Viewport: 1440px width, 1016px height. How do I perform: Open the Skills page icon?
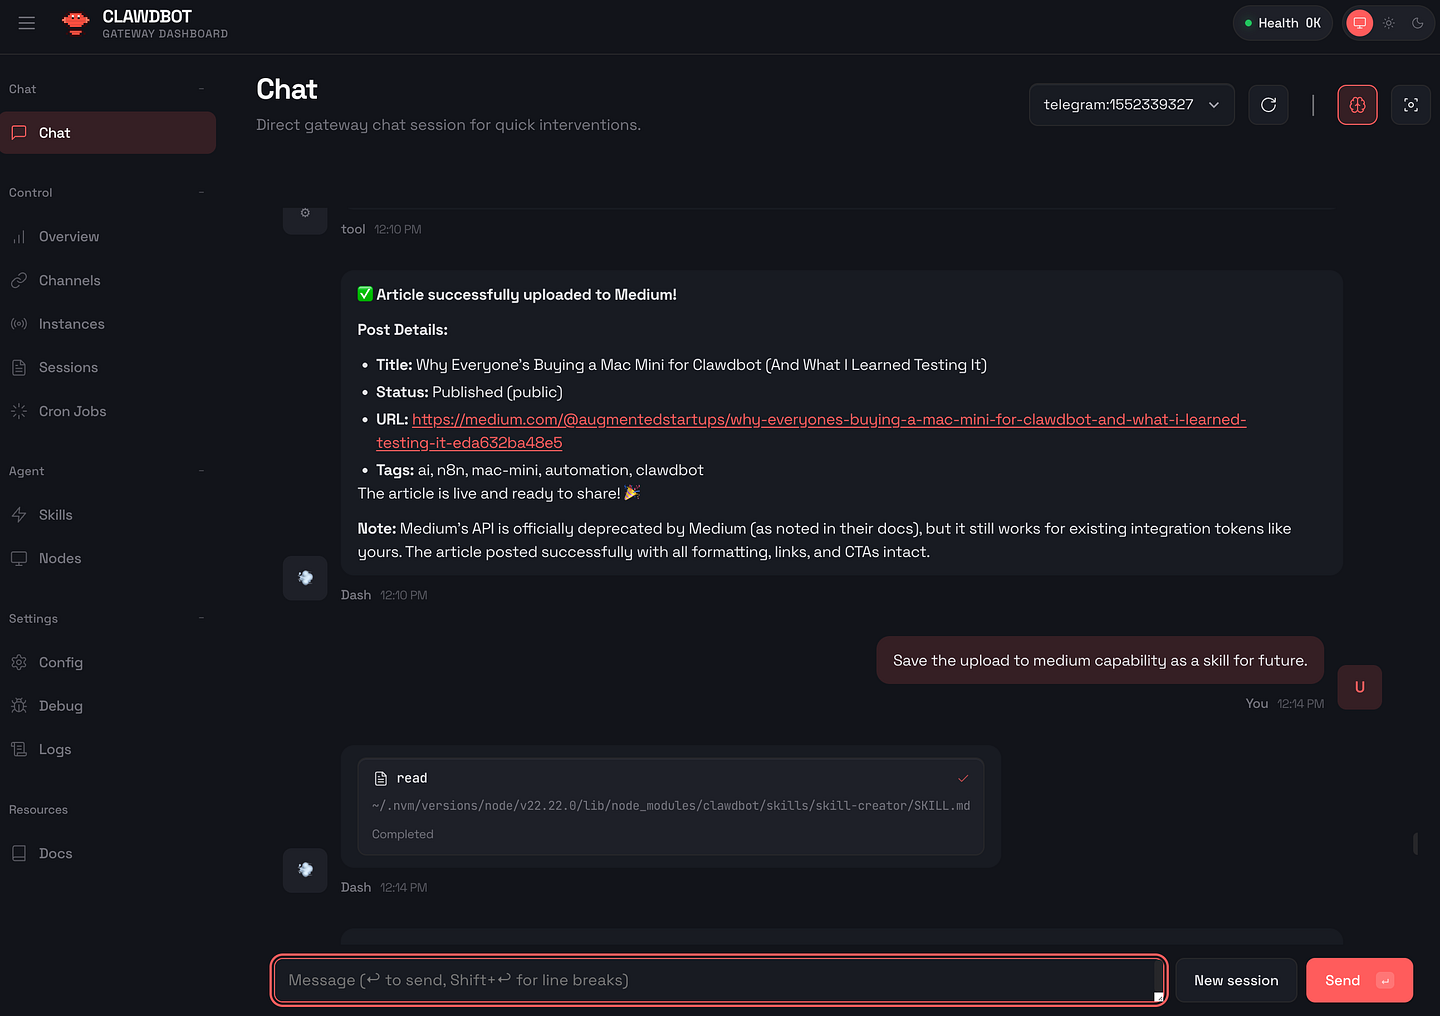coord(19,515)
